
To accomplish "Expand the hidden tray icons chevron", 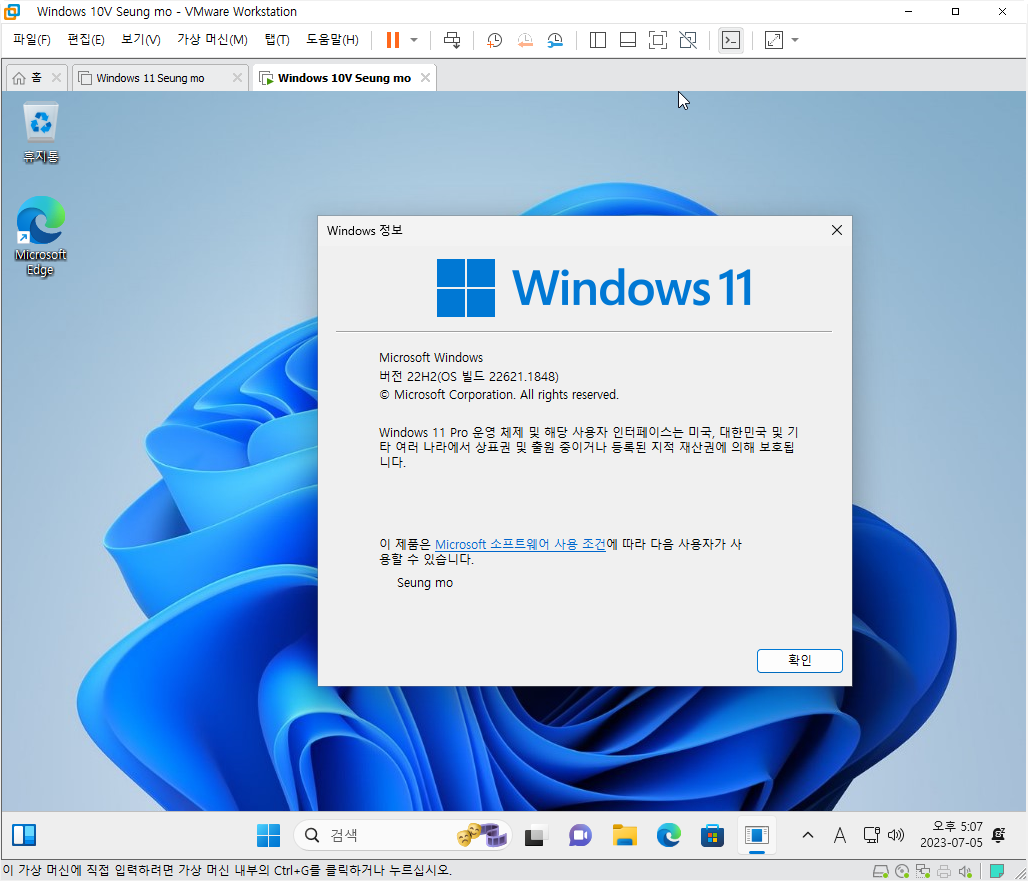I will coord(808,835).
